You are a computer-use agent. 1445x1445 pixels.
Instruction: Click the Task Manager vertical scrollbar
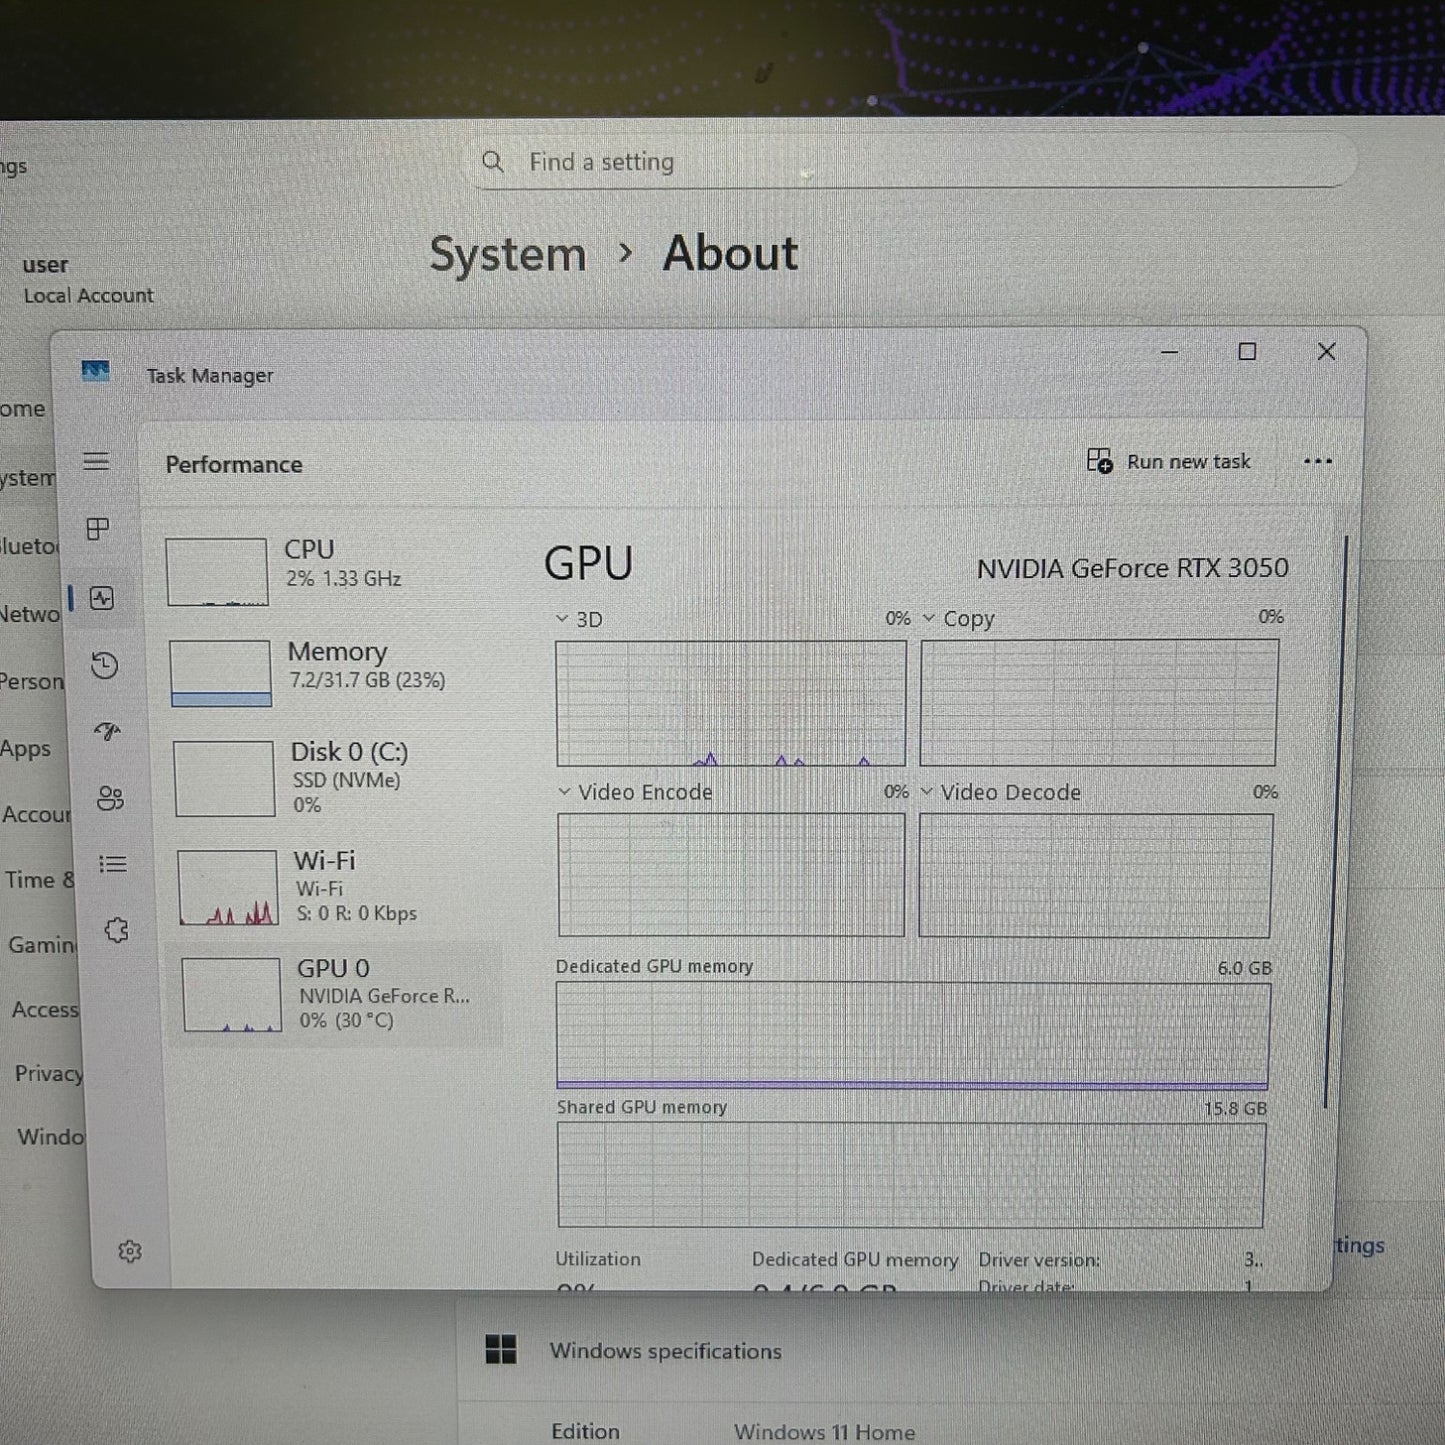pyautogui.click(x=1334, y=820)
